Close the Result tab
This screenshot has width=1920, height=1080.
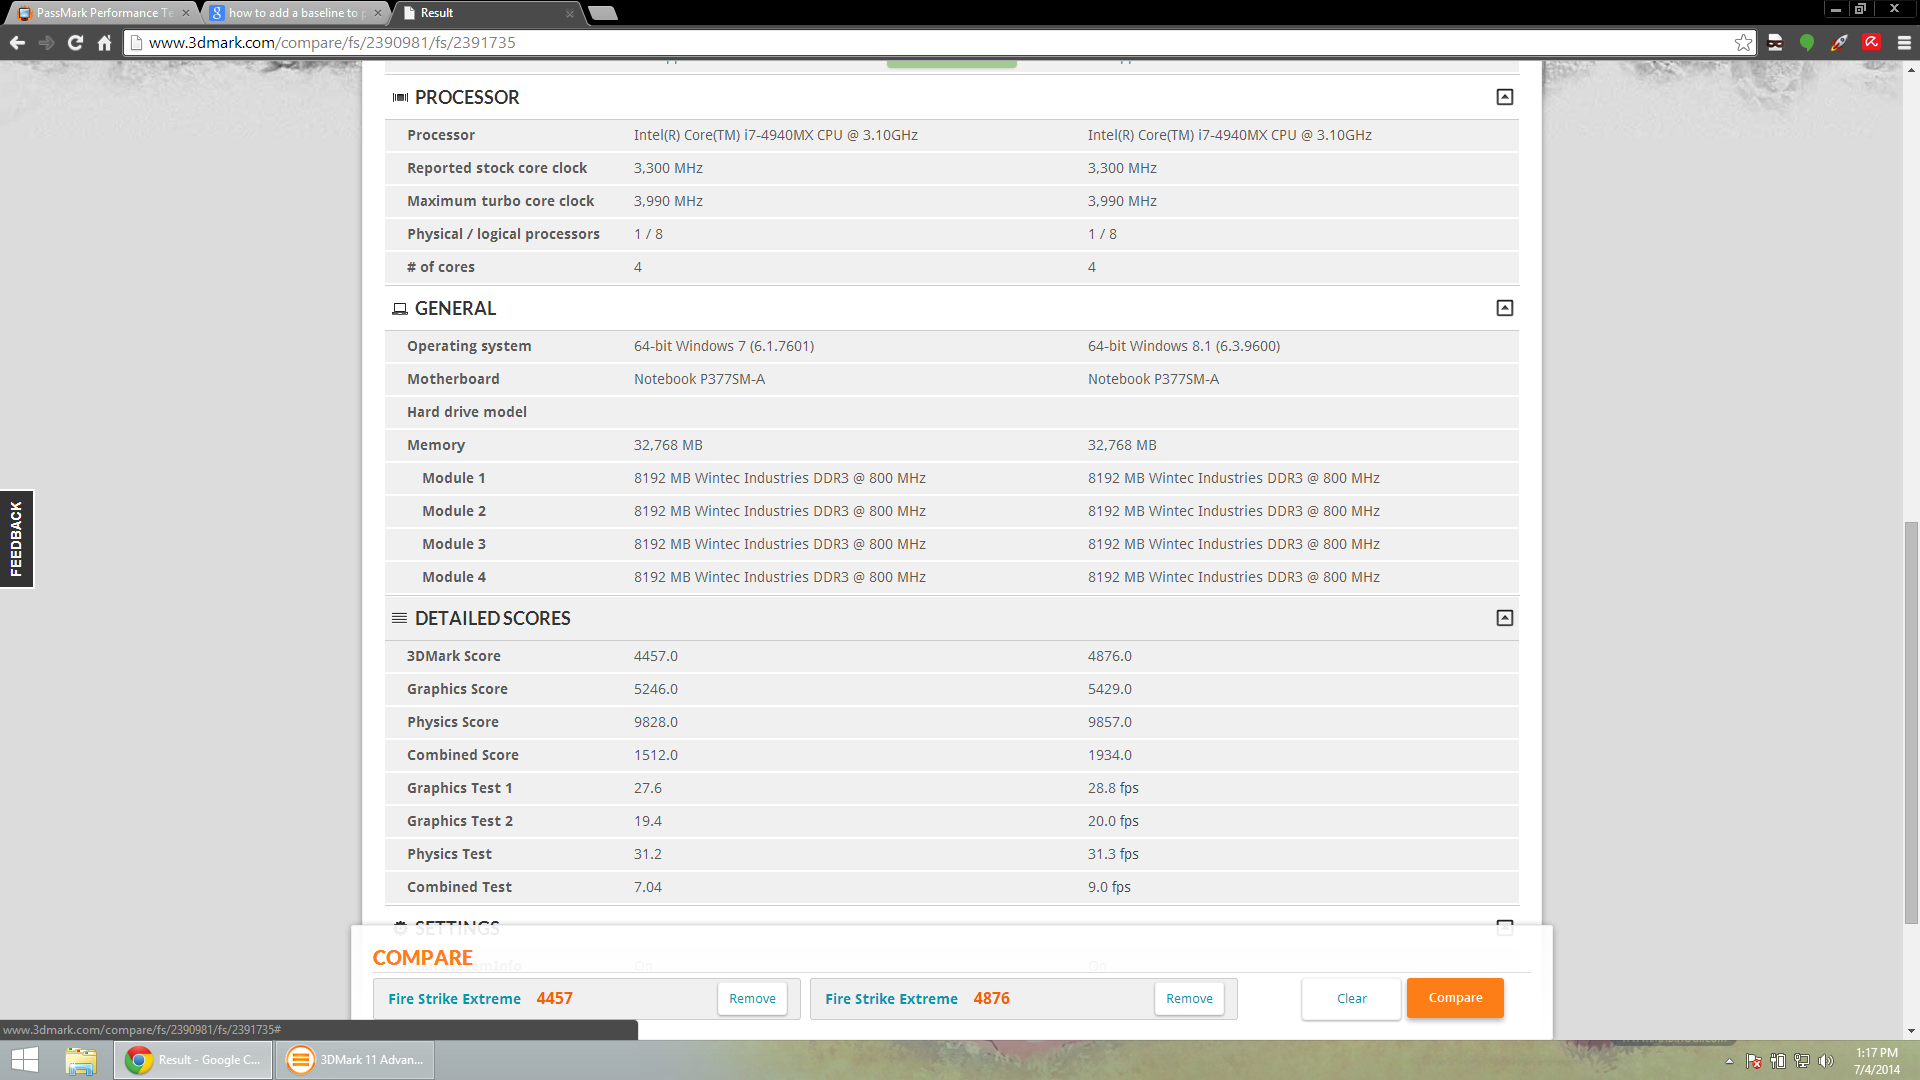(x=570, y=13)
